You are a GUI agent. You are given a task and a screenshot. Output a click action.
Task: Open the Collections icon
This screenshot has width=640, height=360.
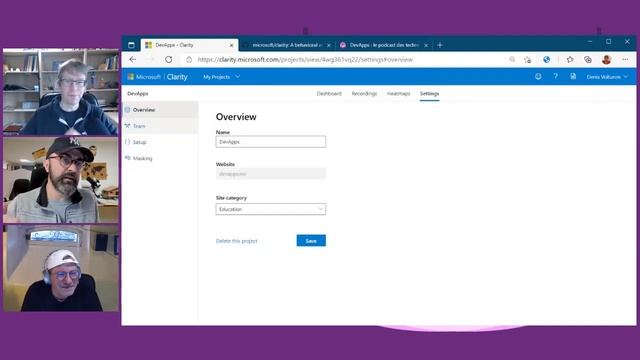[588, 60]
